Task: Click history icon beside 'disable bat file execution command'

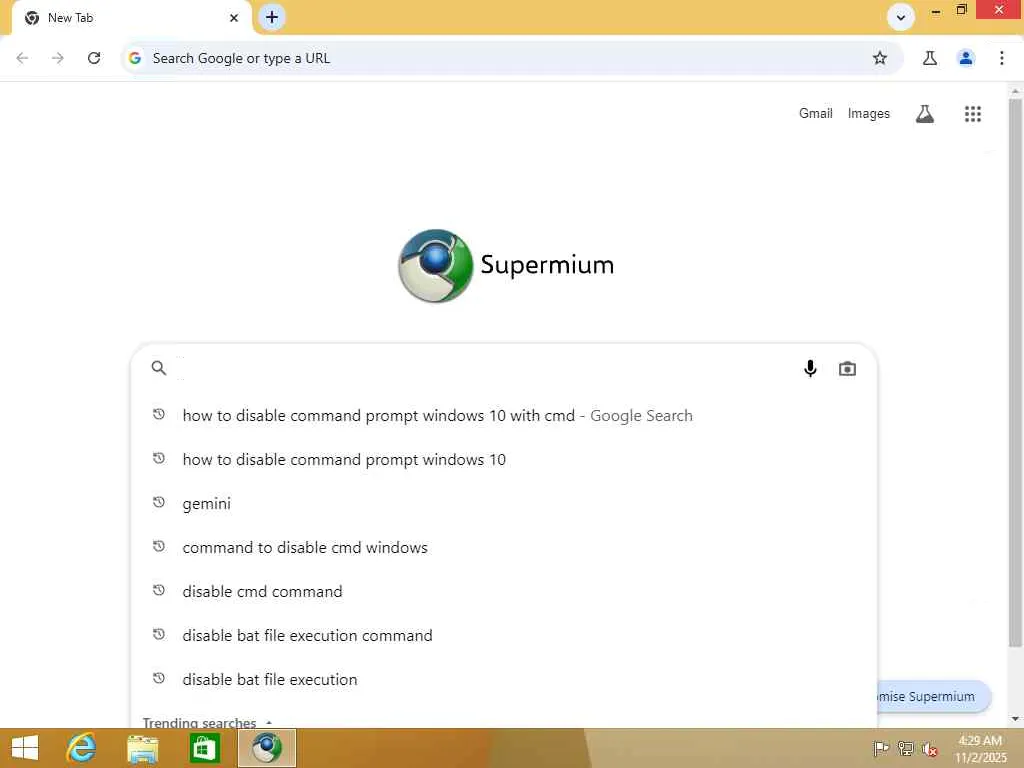Action: pos(159,634)
